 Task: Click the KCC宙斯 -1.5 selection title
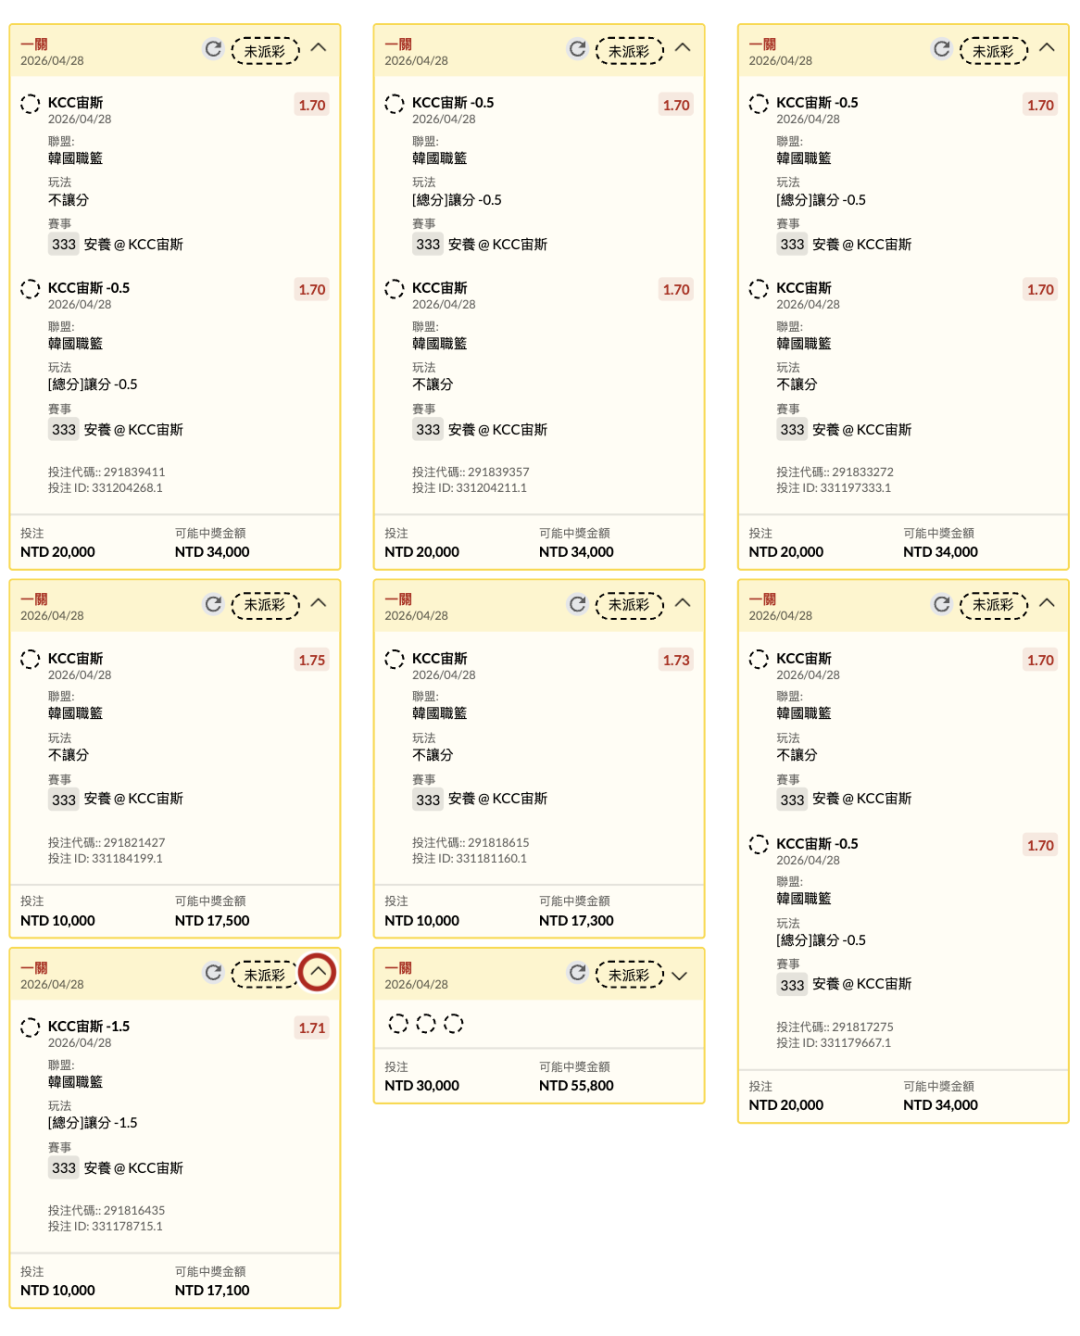coord(89,1027)
